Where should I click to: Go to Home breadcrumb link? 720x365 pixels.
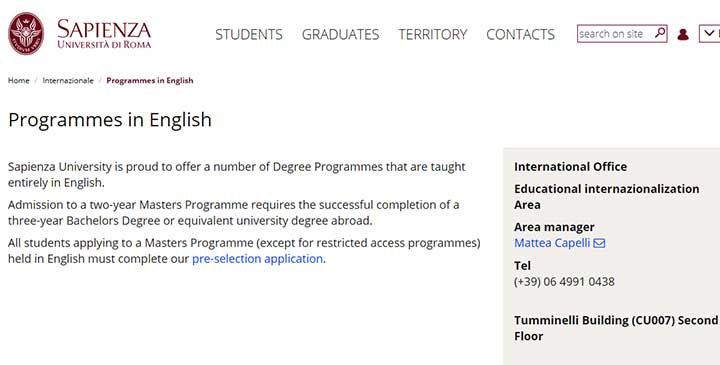[18, 80]
